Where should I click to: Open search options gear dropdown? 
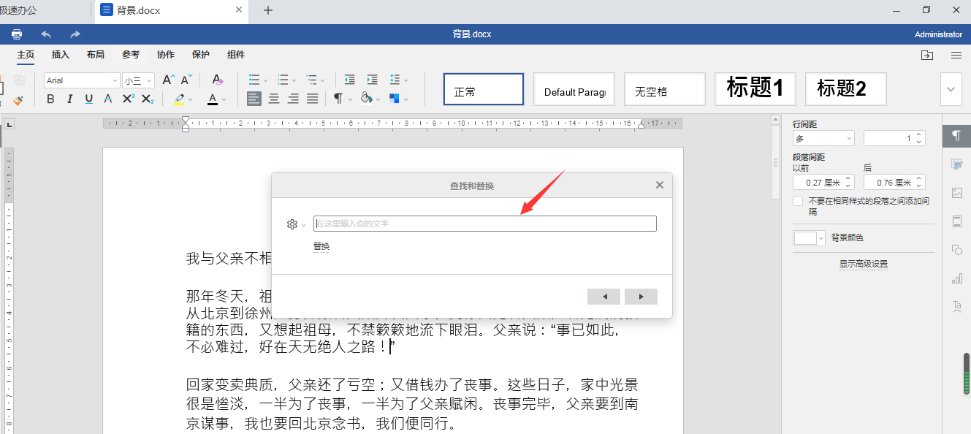295,225
